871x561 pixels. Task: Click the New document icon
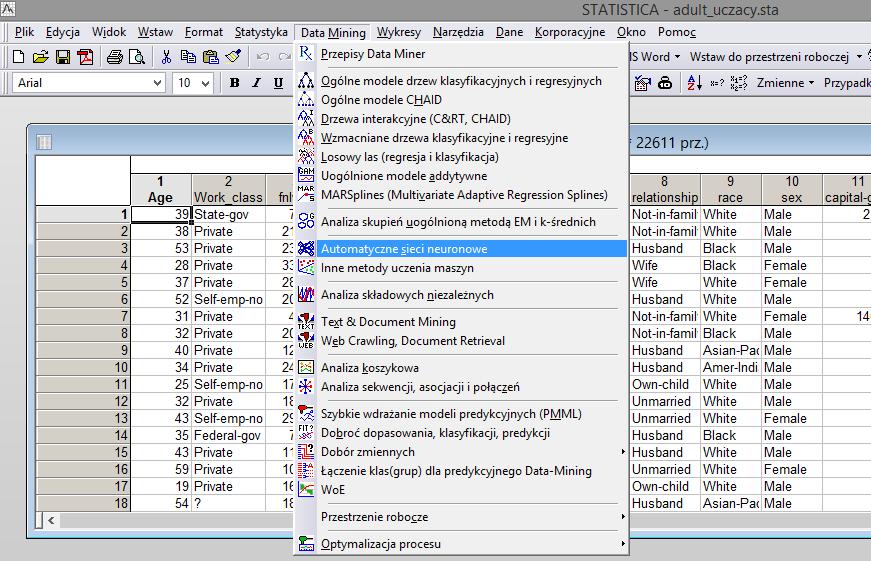tap(18, 57)
